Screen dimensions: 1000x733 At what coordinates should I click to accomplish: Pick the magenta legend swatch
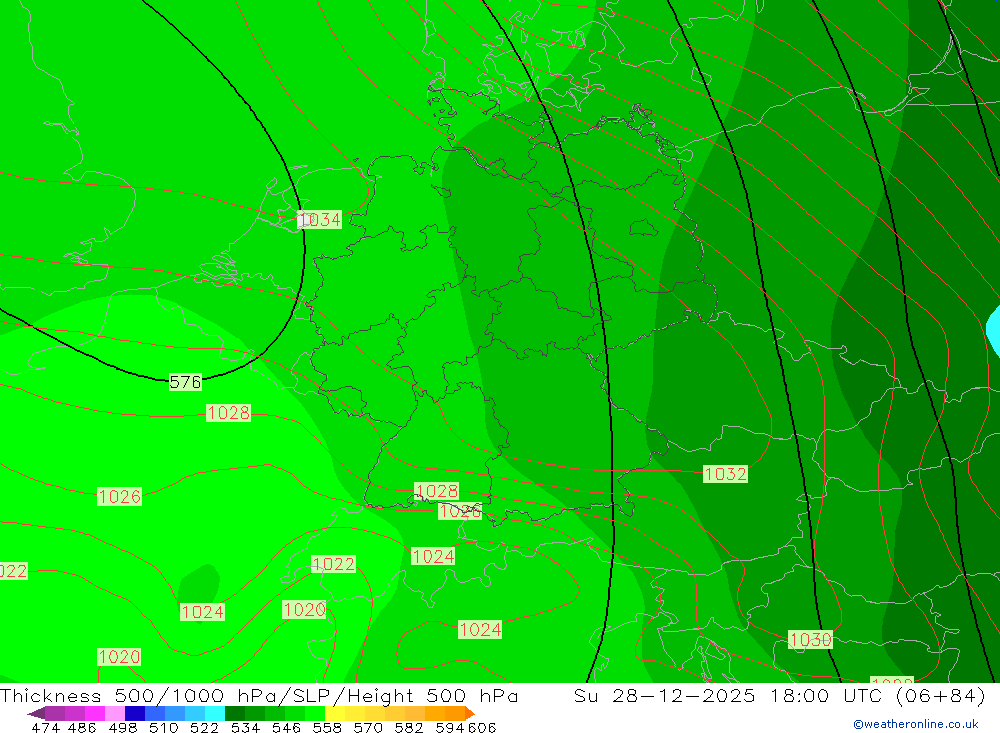pos(94,713)
